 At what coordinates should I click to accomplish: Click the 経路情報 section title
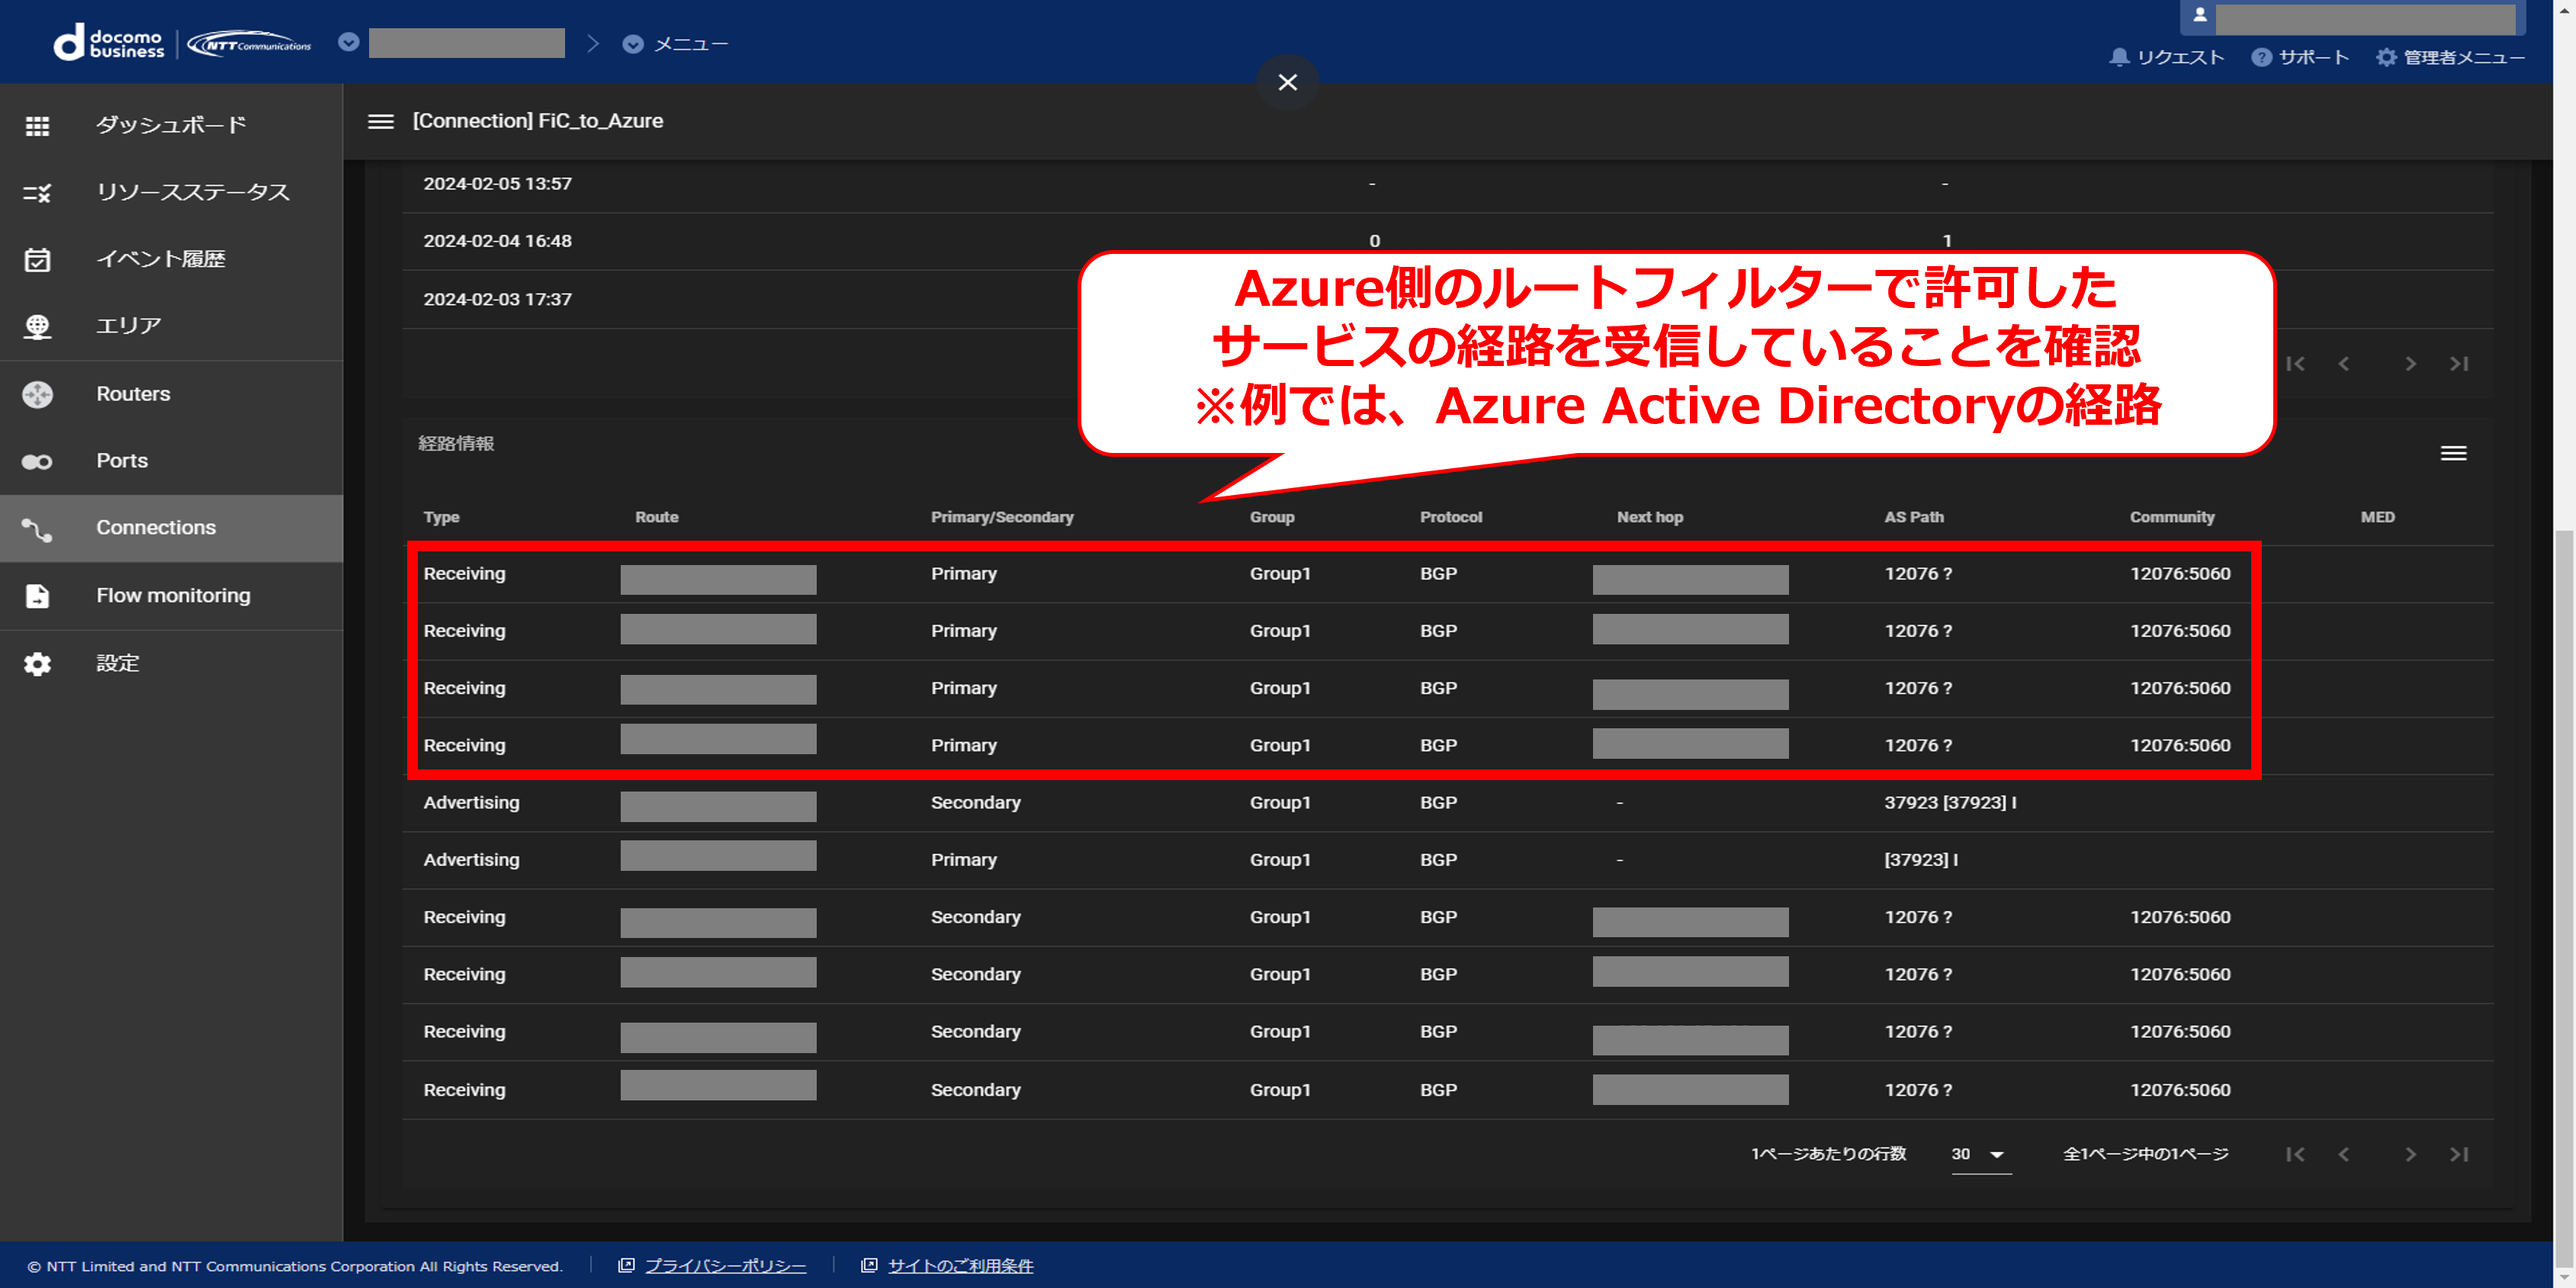tap(456, 444)
